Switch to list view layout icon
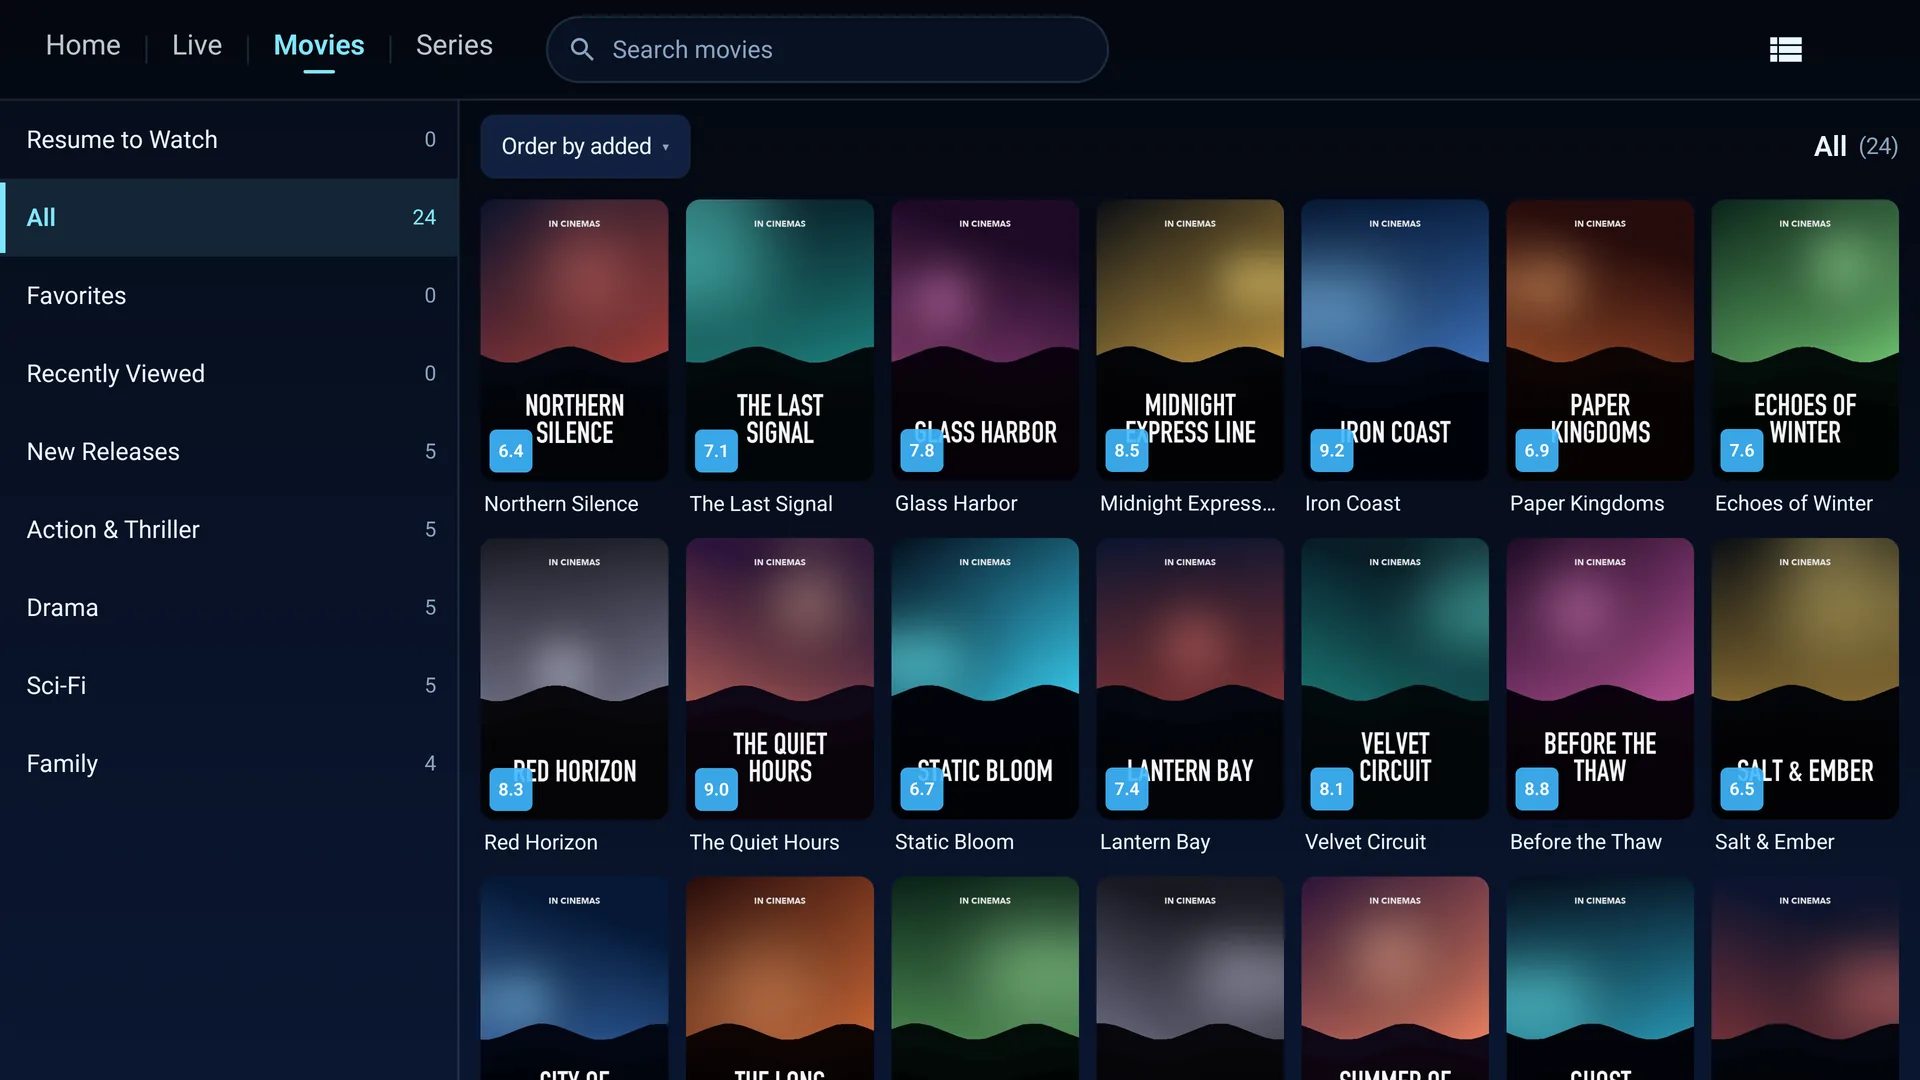The width and height of the screenshot is (1920, 1080). pos(1785,49)
